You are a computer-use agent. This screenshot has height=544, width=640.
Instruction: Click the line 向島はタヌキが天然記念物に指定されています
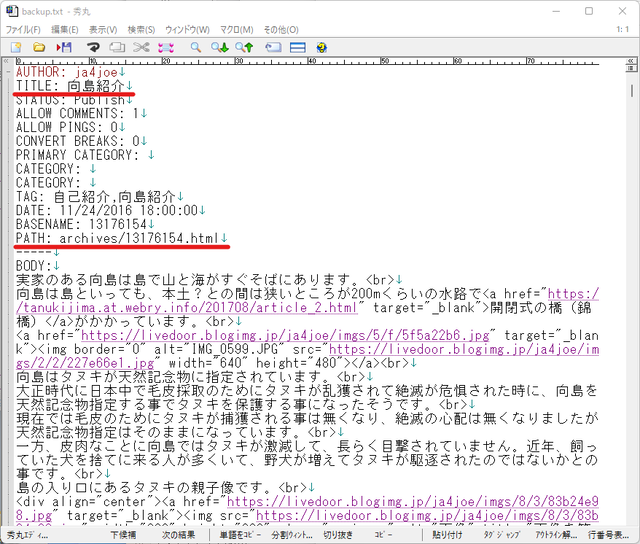(x=194, y=377)
